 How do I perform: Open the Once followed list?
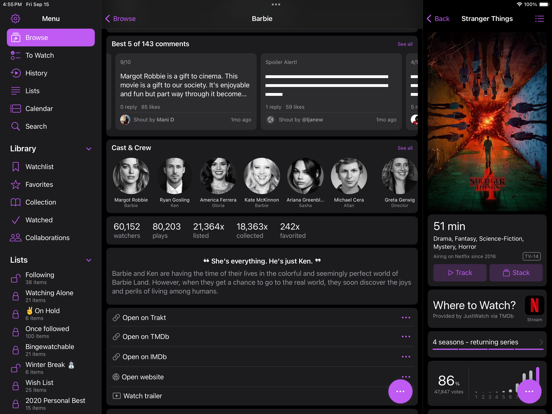pos(51,332)
